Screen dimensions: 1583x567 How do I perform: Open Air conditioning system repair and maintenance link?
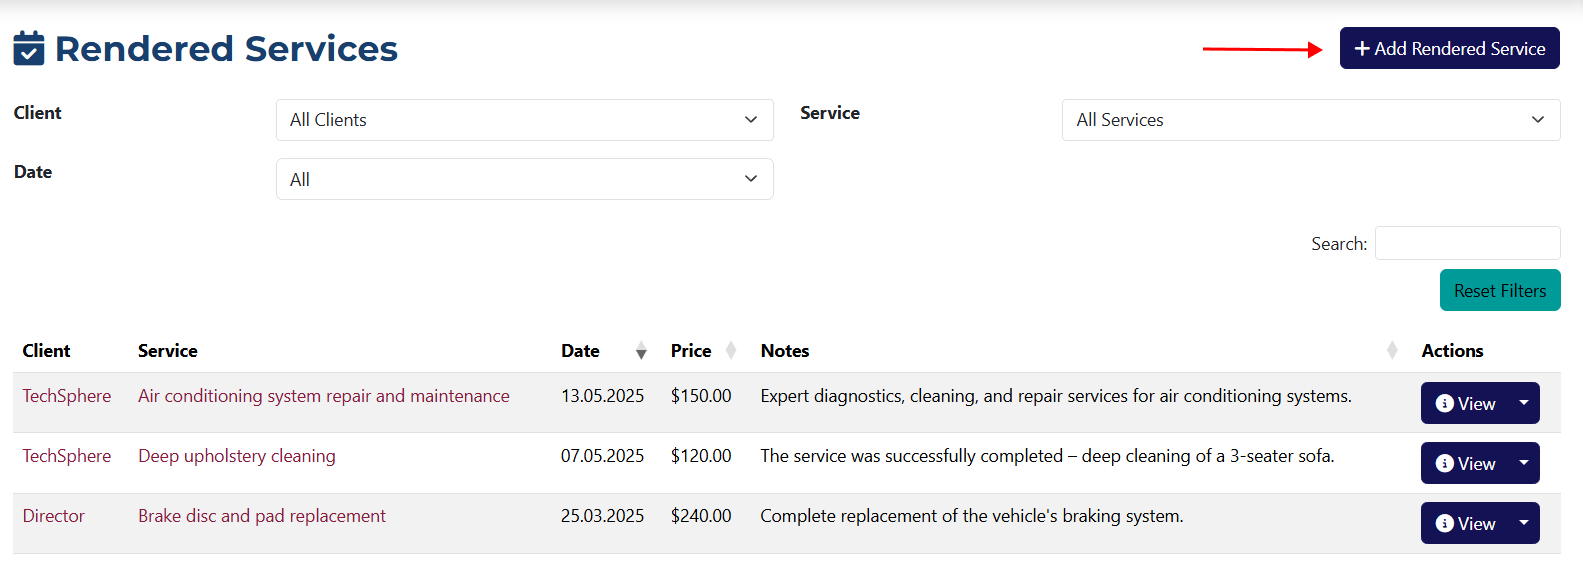coord(324,396)
